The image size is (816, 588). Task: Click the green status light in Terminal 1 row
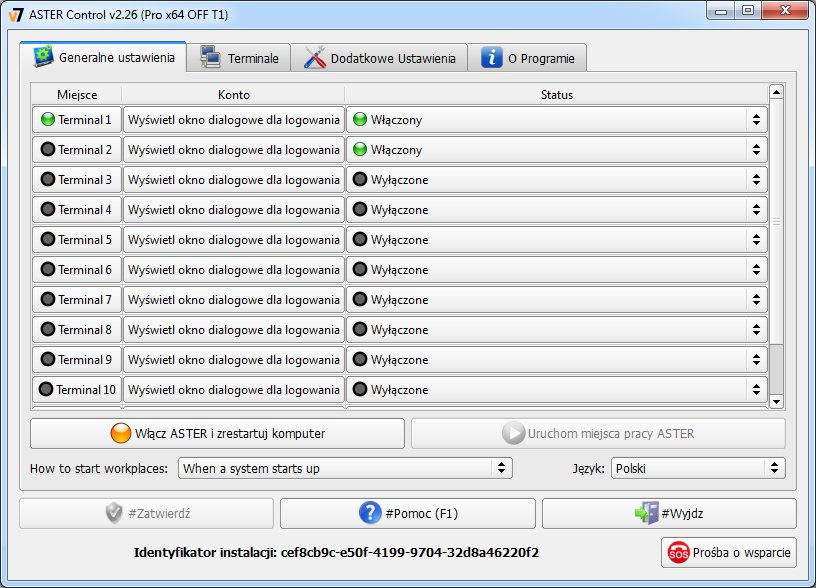pos(360,120)
